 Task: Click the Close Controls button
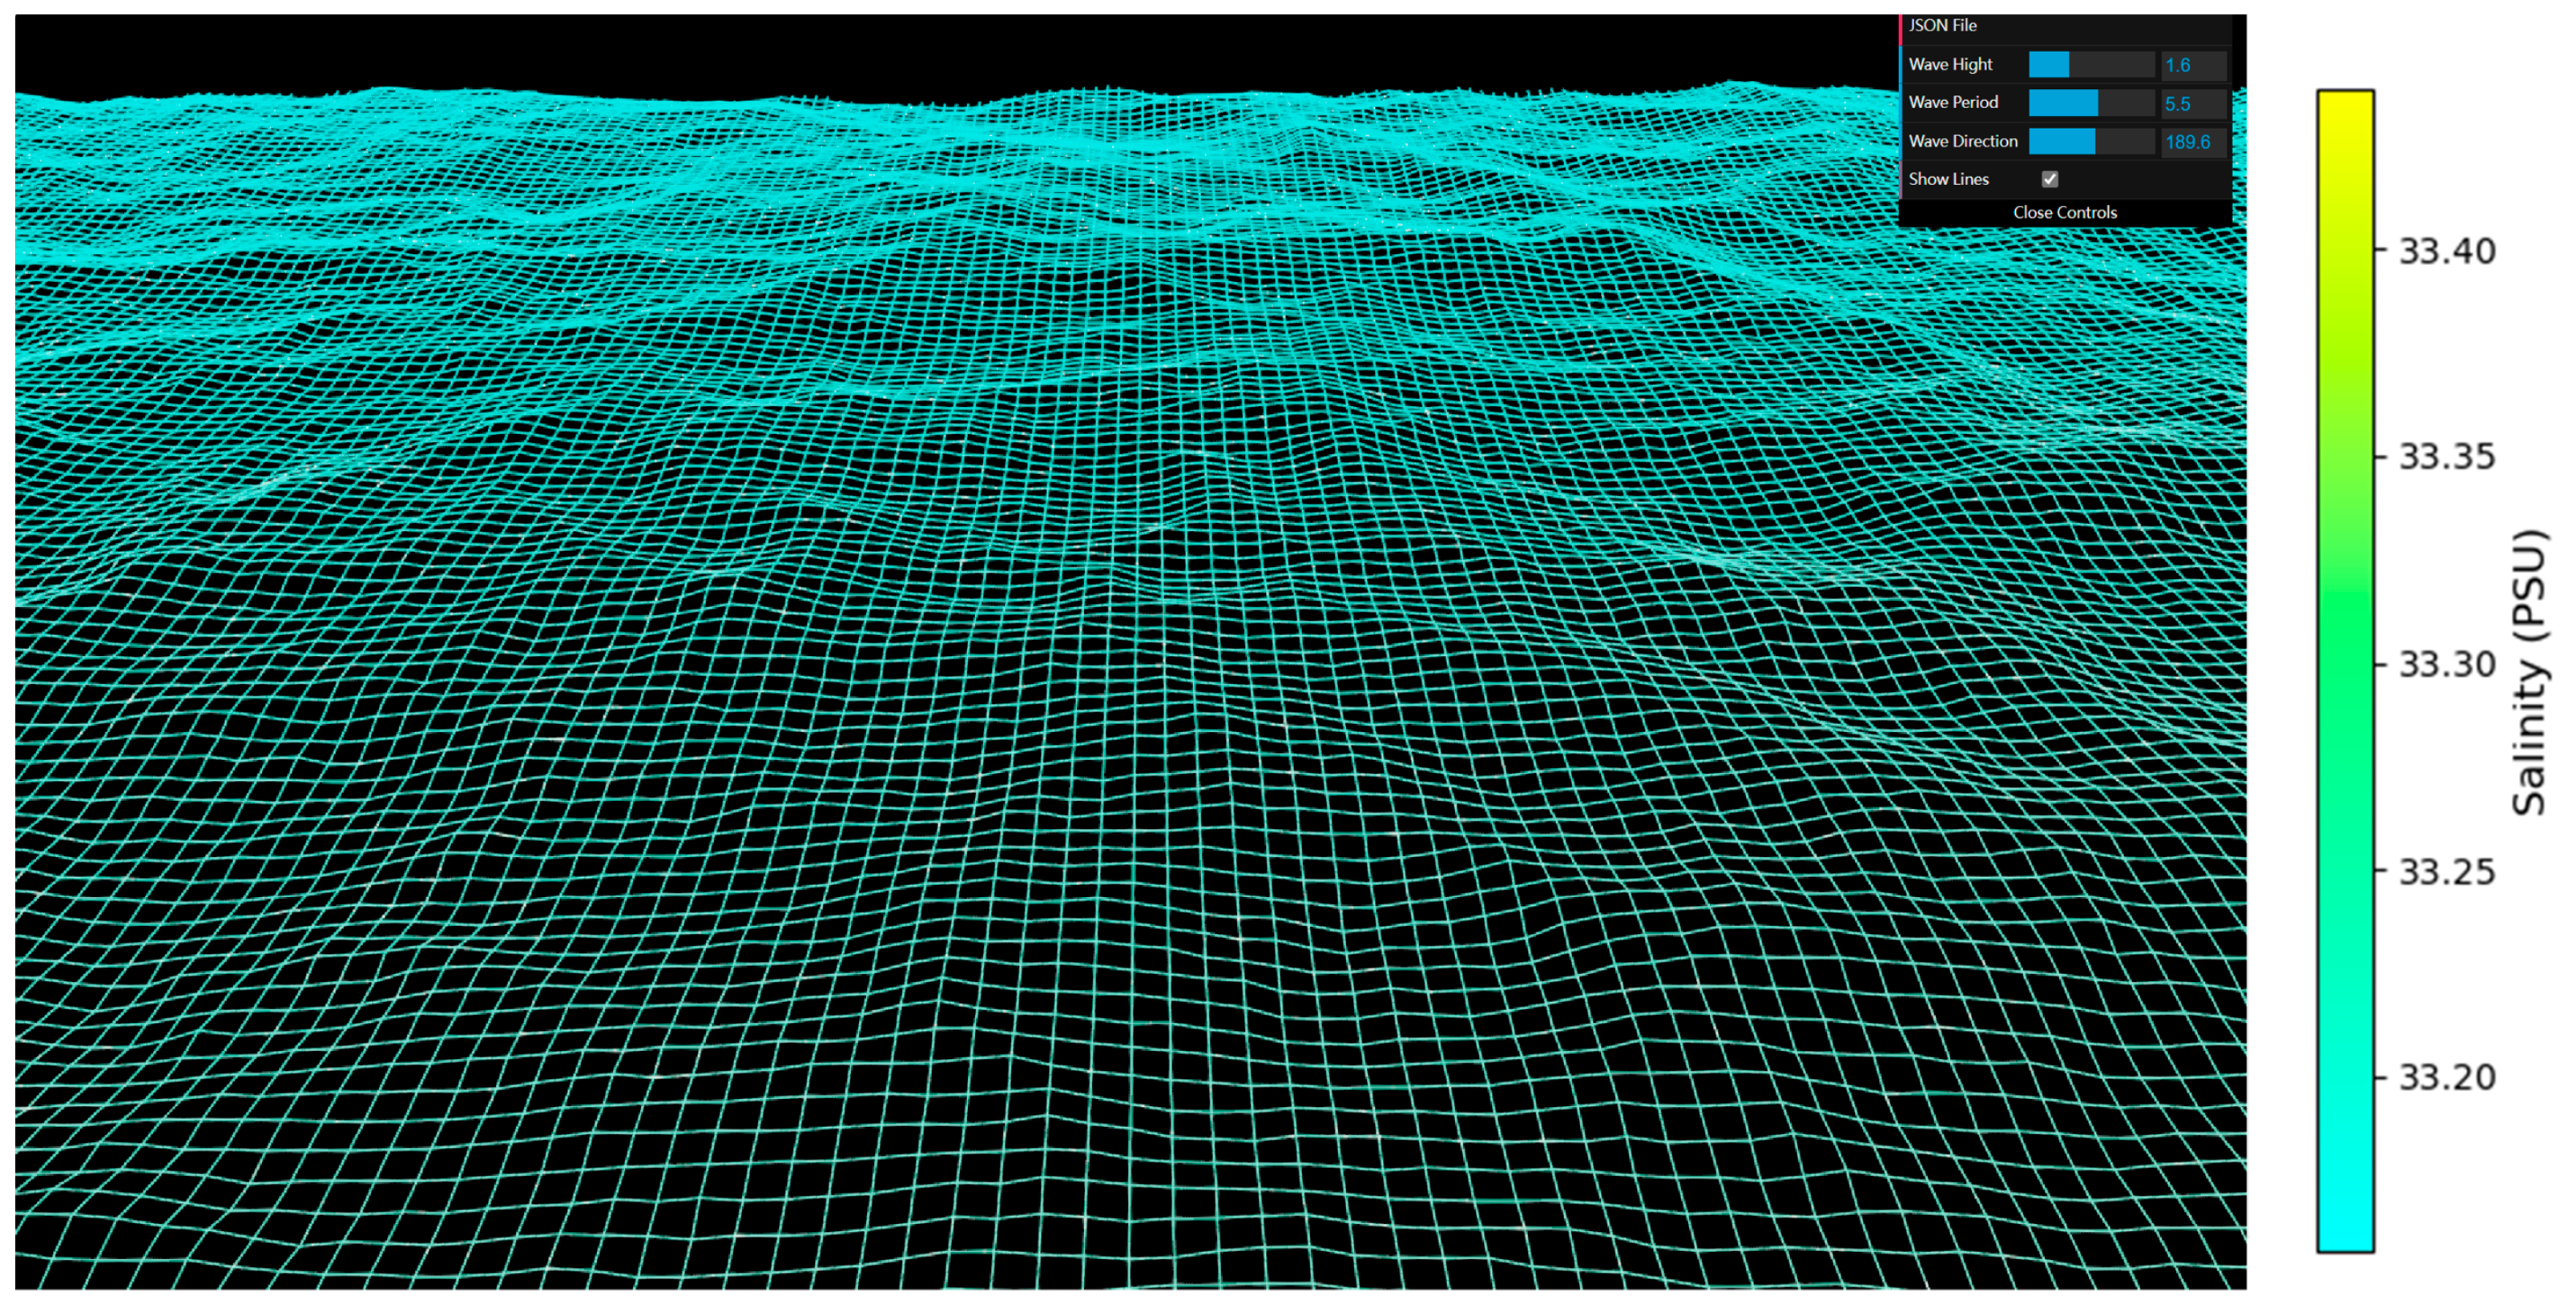(2064, 212)
